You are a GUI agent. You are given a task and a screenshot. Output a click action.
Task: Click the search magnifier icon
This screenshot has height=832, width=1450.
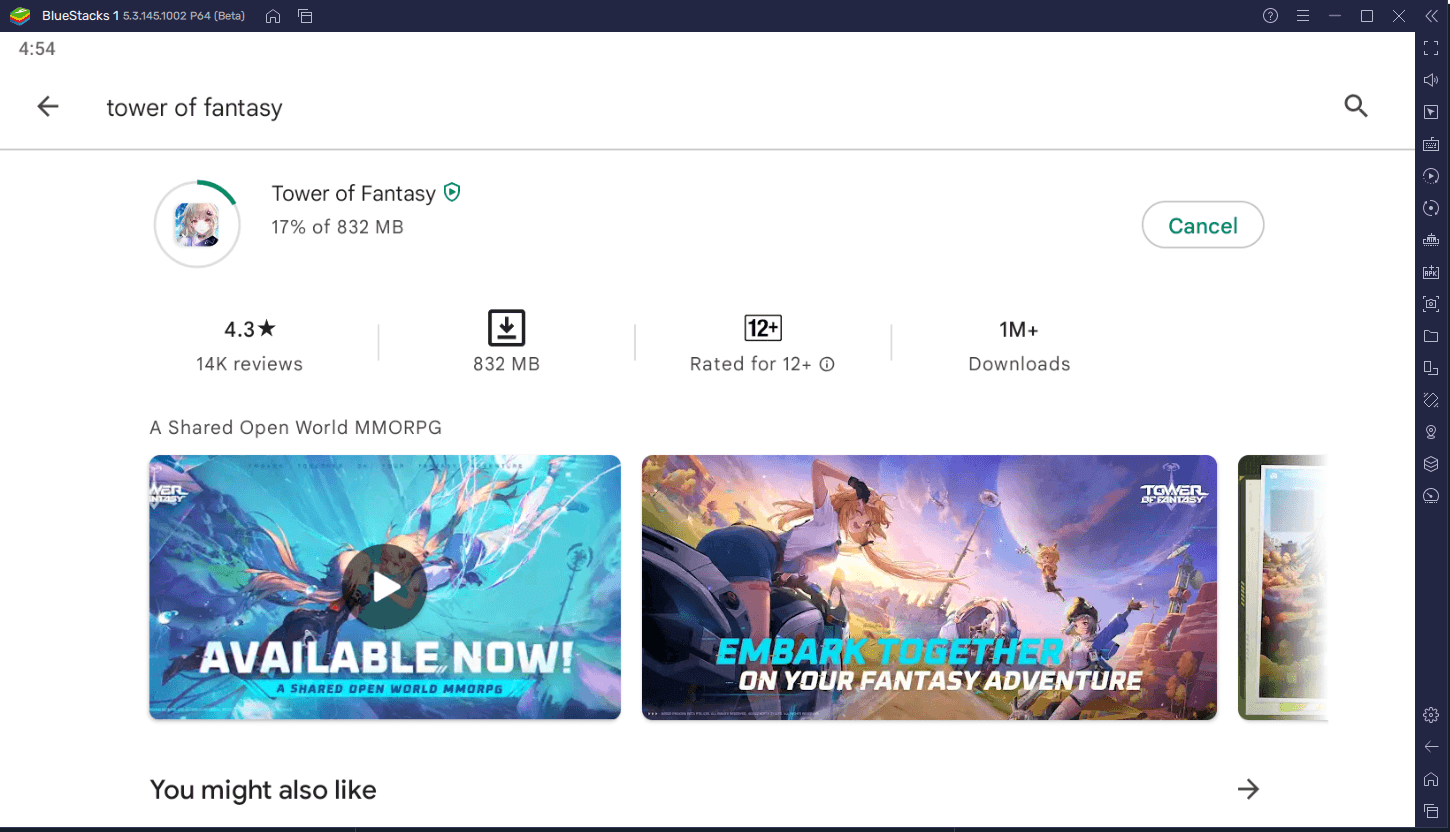click(1356, 106)
